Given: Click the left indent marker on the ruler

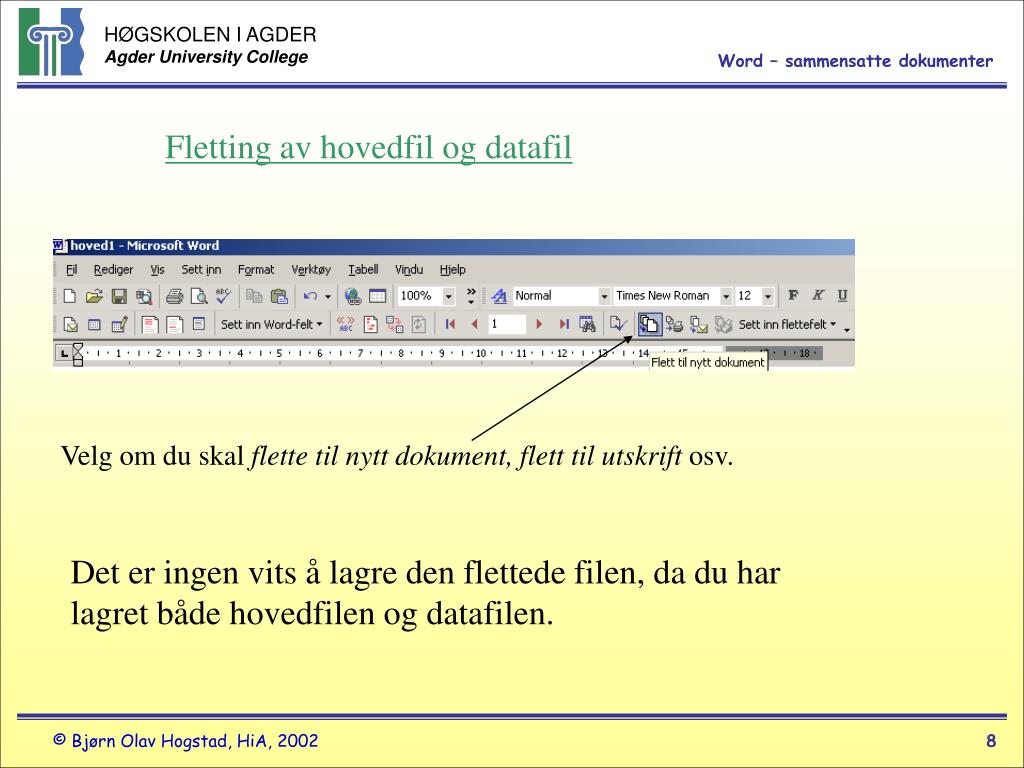Looking at the screenshot, I should click(x=78, y=360).
